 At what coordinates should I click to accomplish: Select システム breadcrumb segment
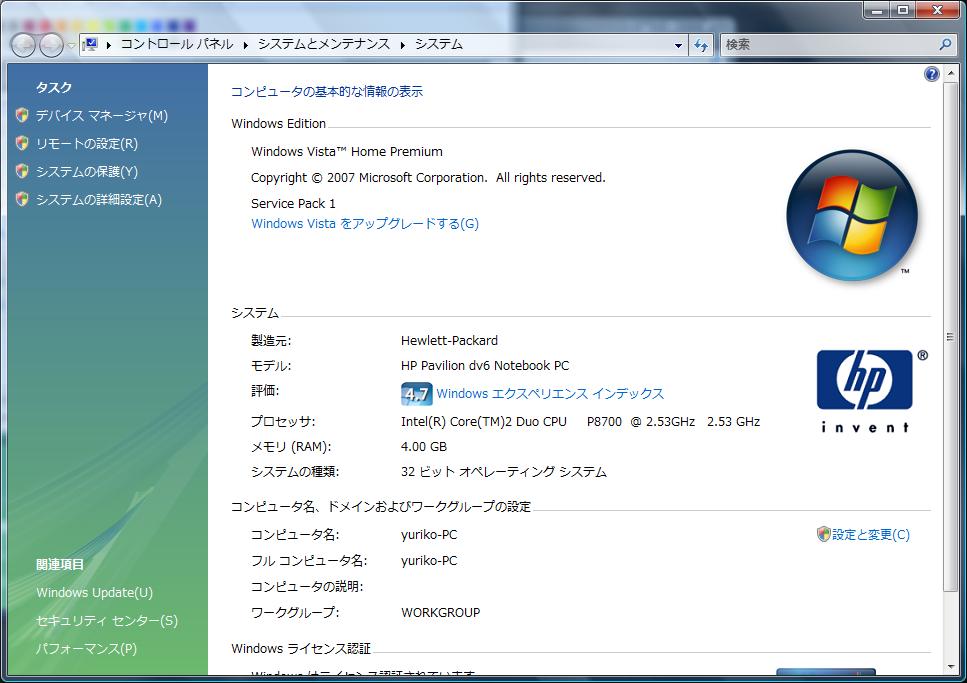[x=438, y=44]
